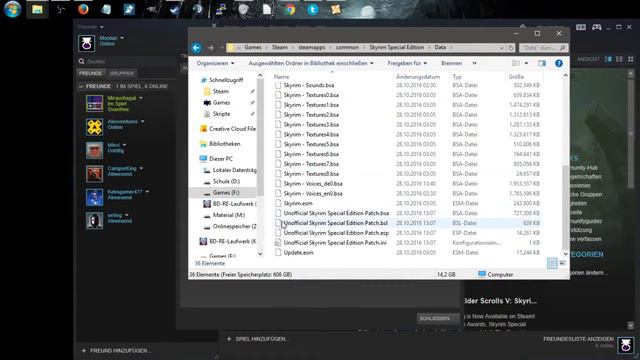Click 'Skyrim Special Edition' breadcrumb
640x360 pixels.
coord(397,47)
